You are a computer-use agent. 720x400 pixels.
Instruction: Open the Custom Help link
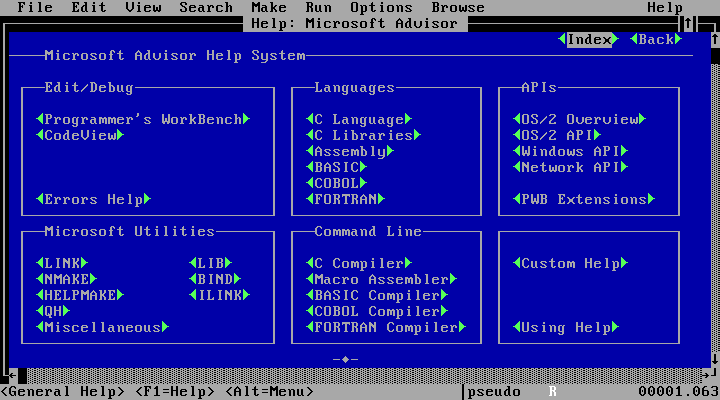(570, 263)
